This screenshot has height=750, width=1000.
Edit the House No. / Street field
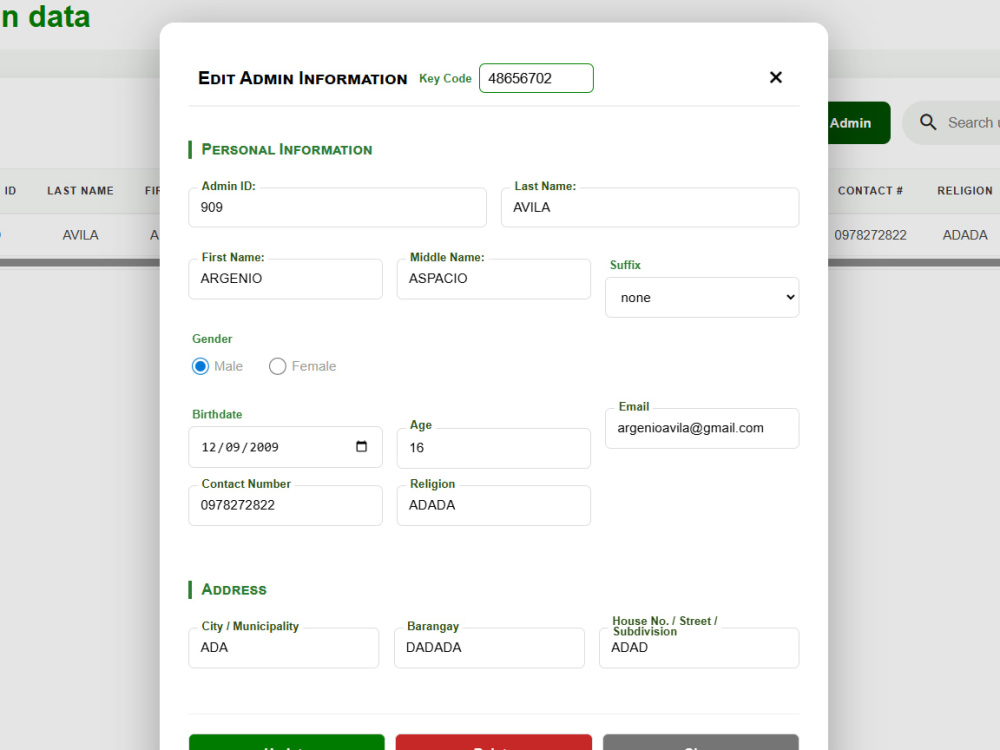699,647
